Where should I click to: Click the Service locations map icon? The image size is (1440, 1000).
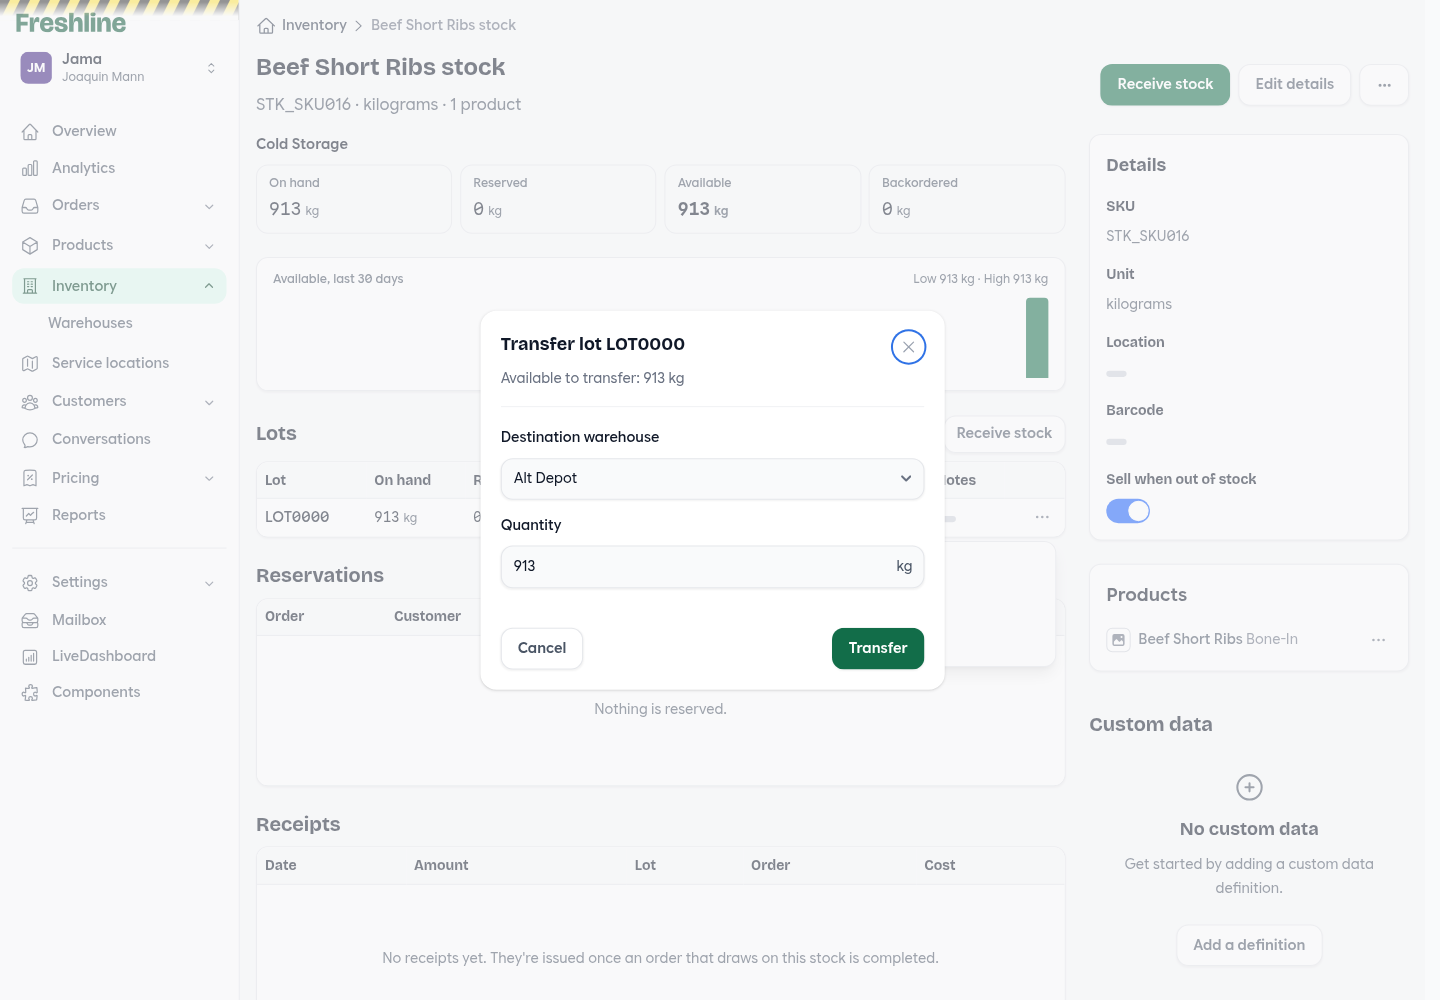30,363
